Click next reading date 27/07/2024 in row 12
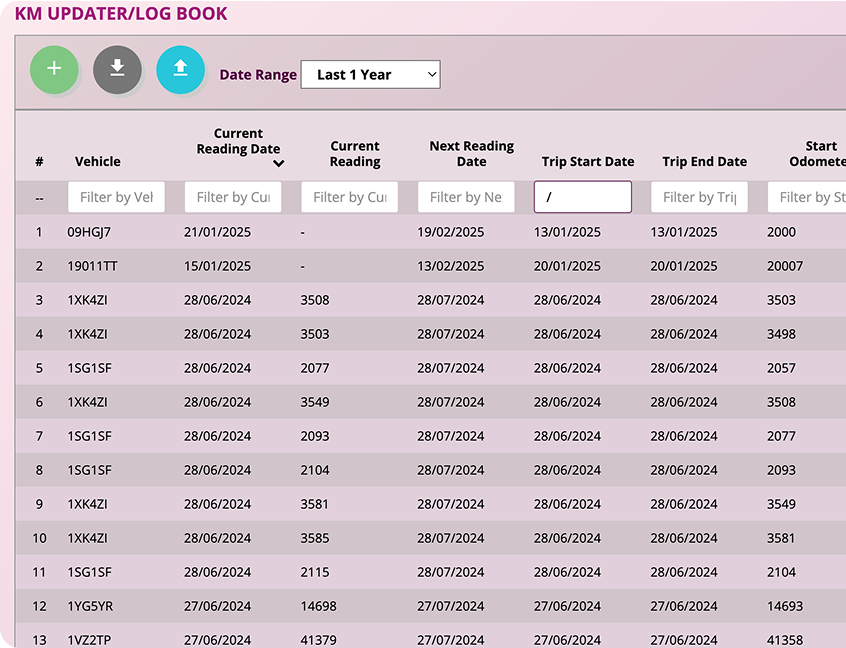The width and height of the screenshot is (846, 648). (x=451, y=606)
